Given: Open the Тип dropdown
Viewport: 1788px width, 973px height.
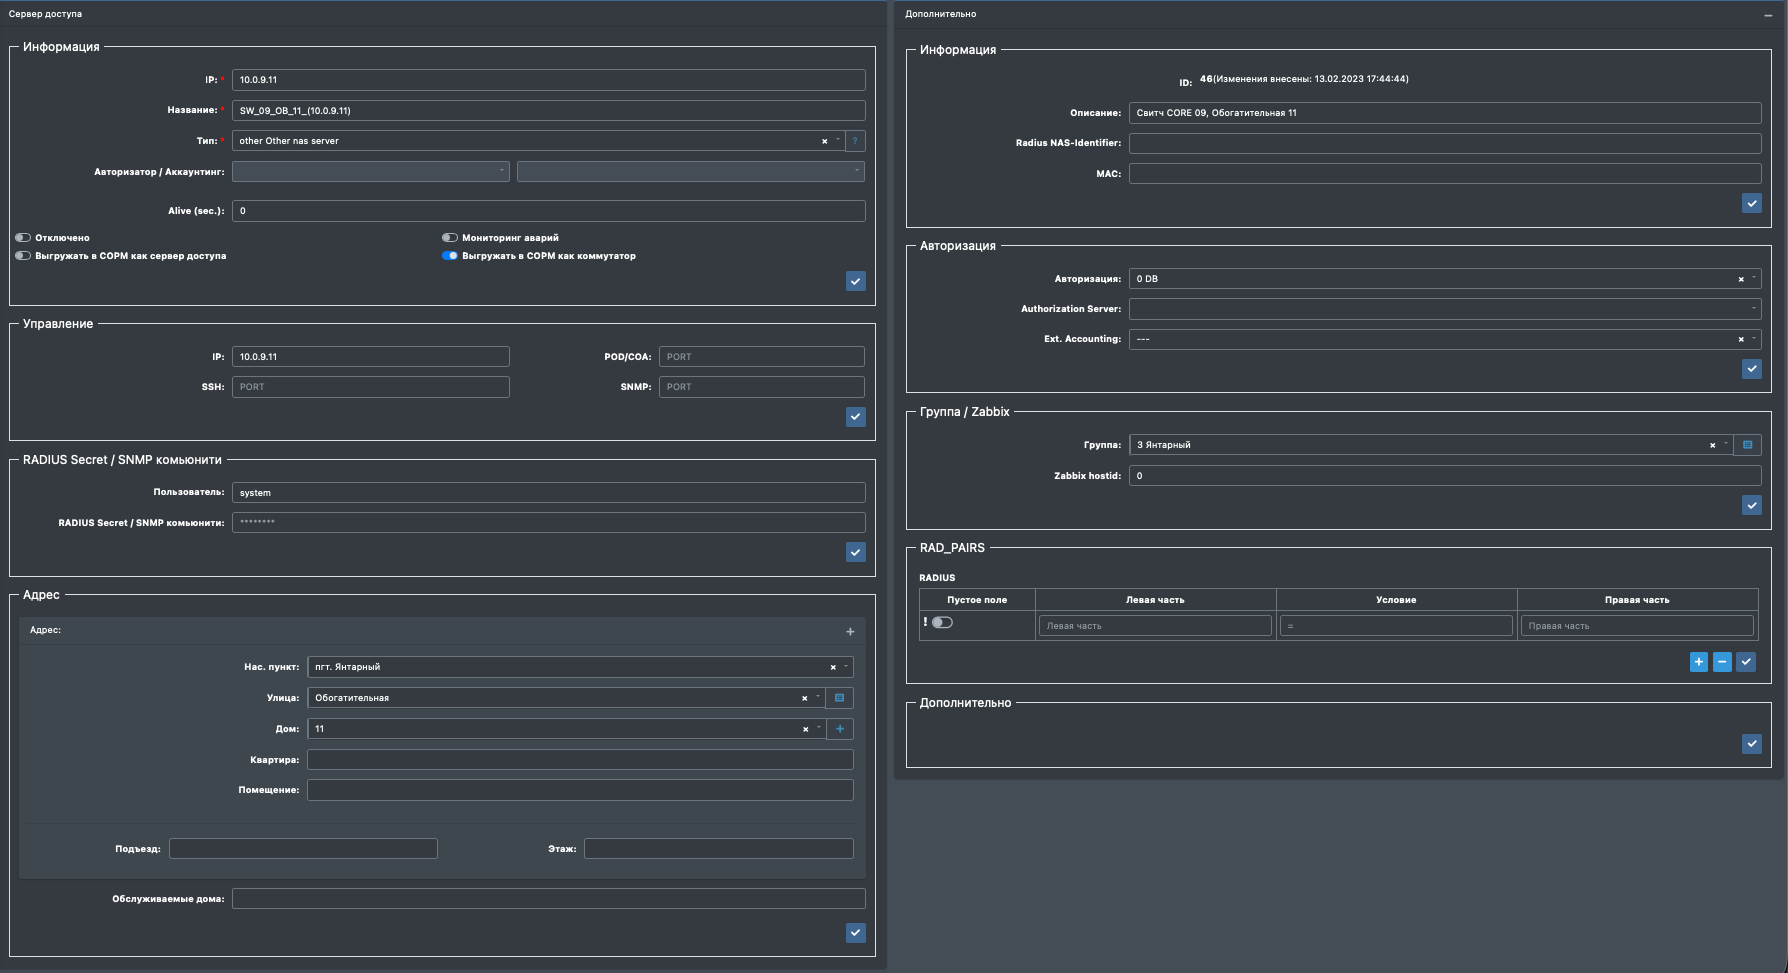Looking at the screenshot, I should (x=538, y=141).
